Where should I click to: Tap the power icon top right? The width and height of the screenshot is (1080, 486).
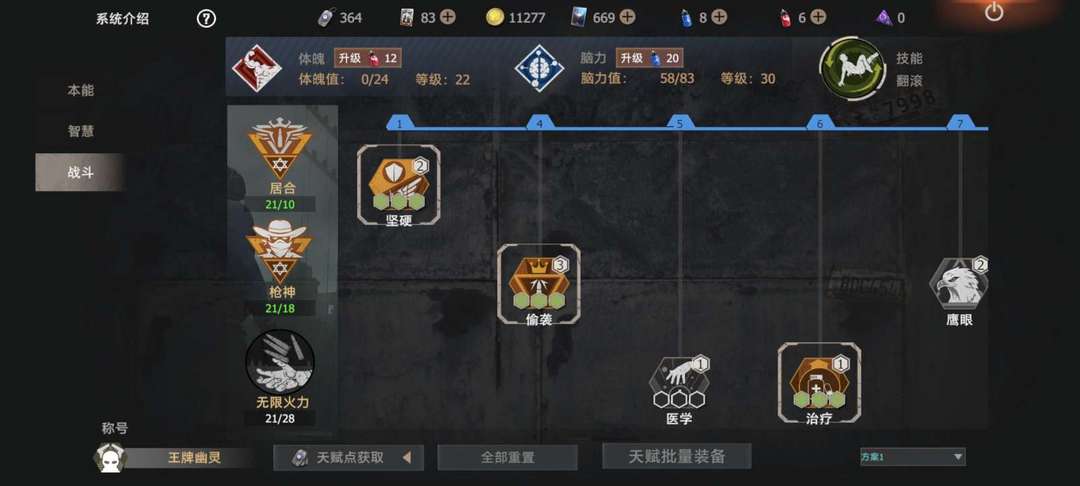(993, 12)
